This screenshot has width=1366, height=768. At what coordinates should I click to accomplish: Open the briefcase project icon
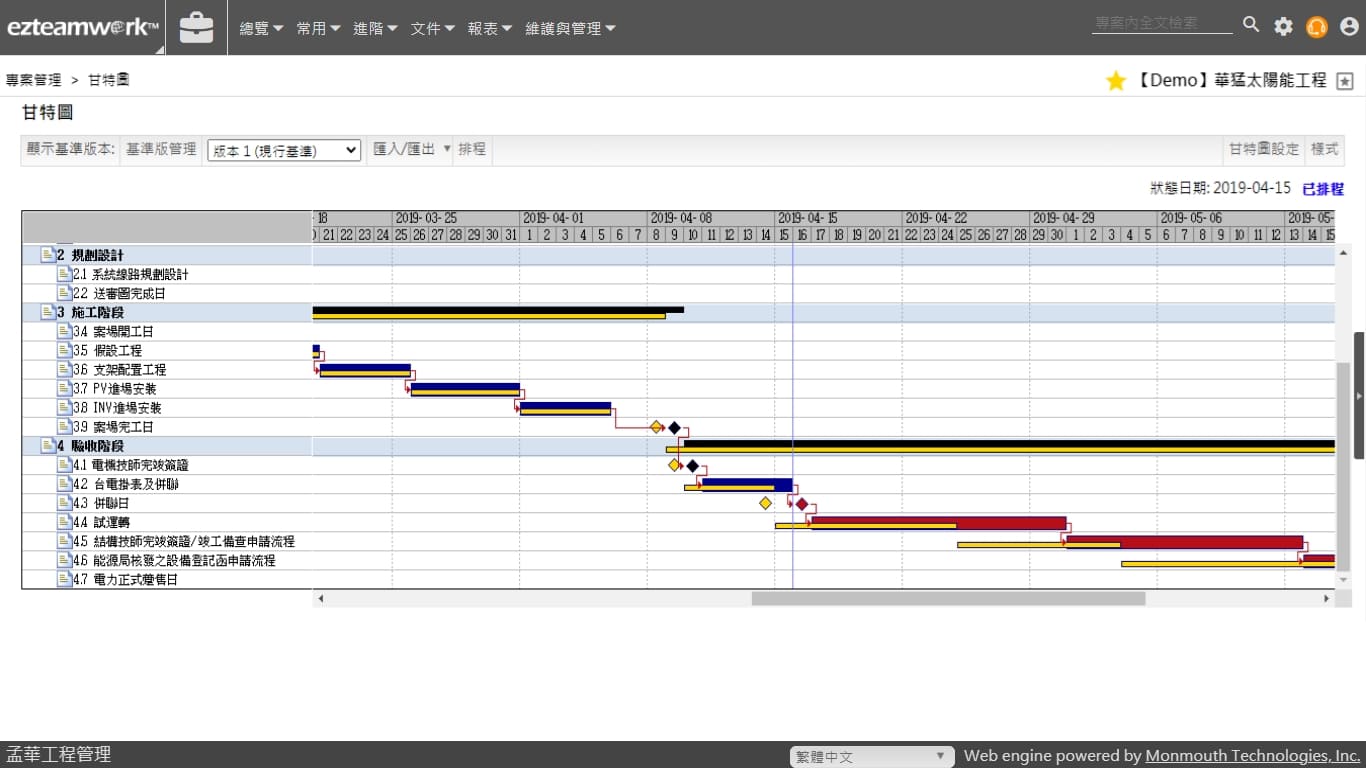tap(196, 28)
